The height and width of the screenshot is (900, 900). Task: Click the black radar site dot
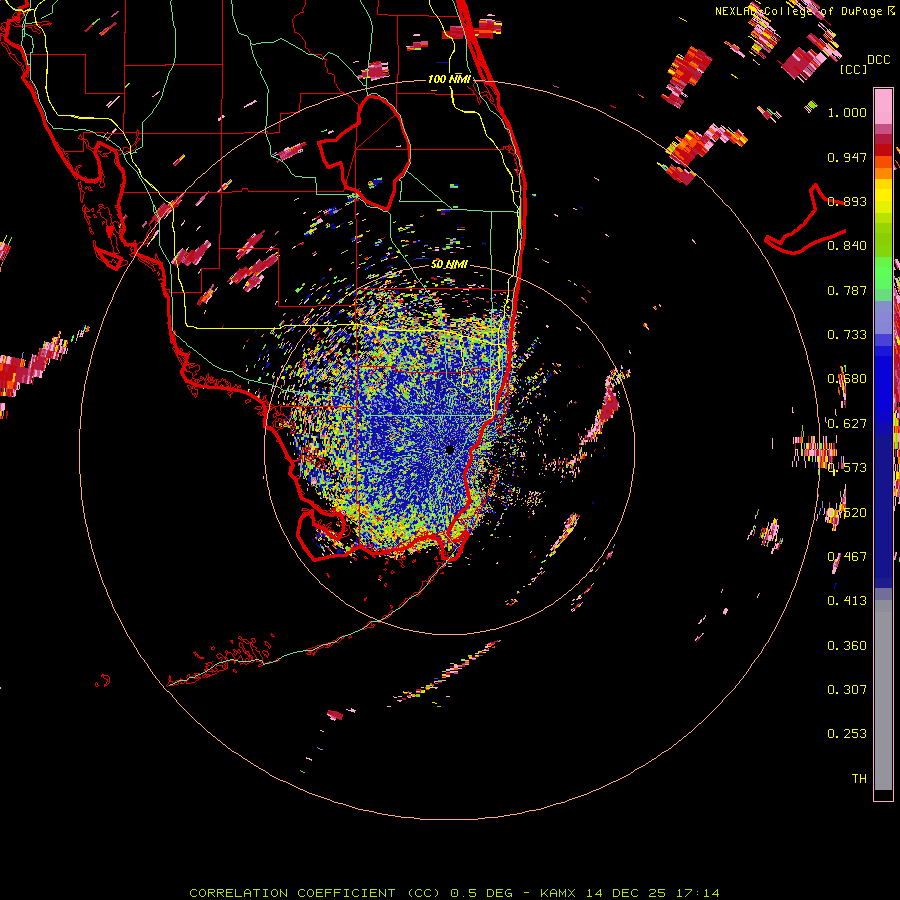click(x=450, y=450)
